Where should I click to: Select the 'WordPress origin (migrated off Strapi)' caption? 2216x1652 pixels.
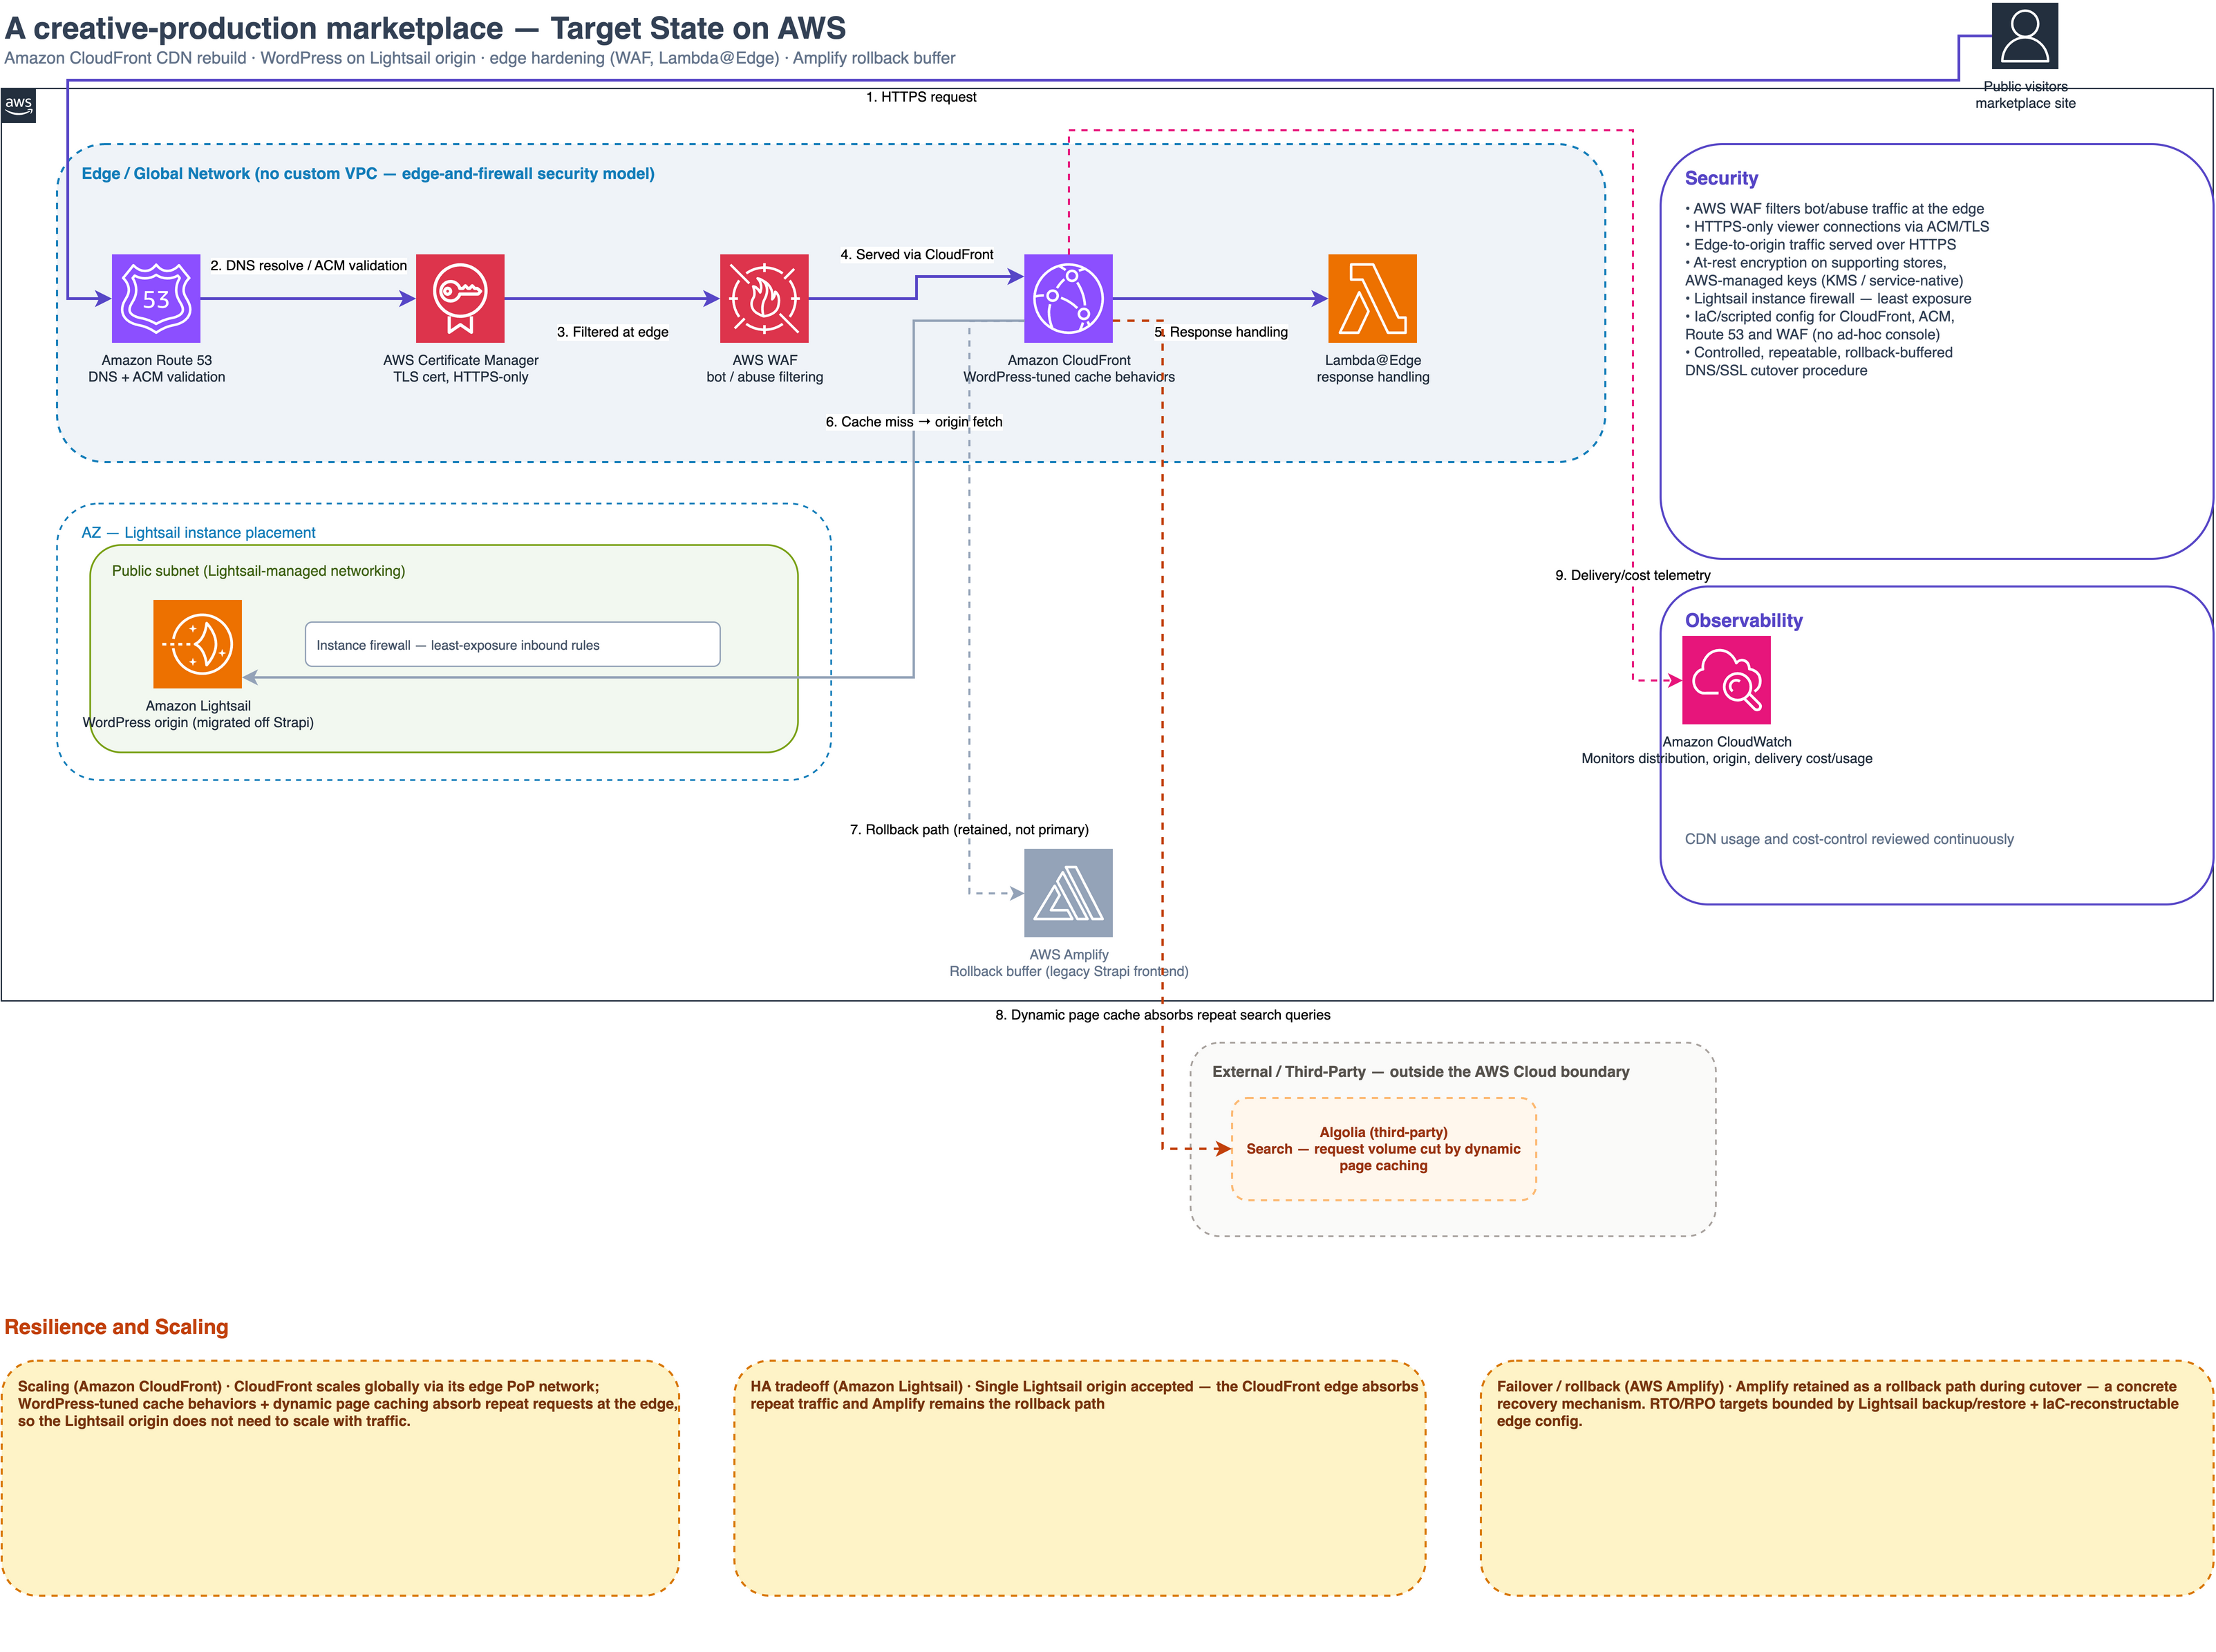[198, 723]
